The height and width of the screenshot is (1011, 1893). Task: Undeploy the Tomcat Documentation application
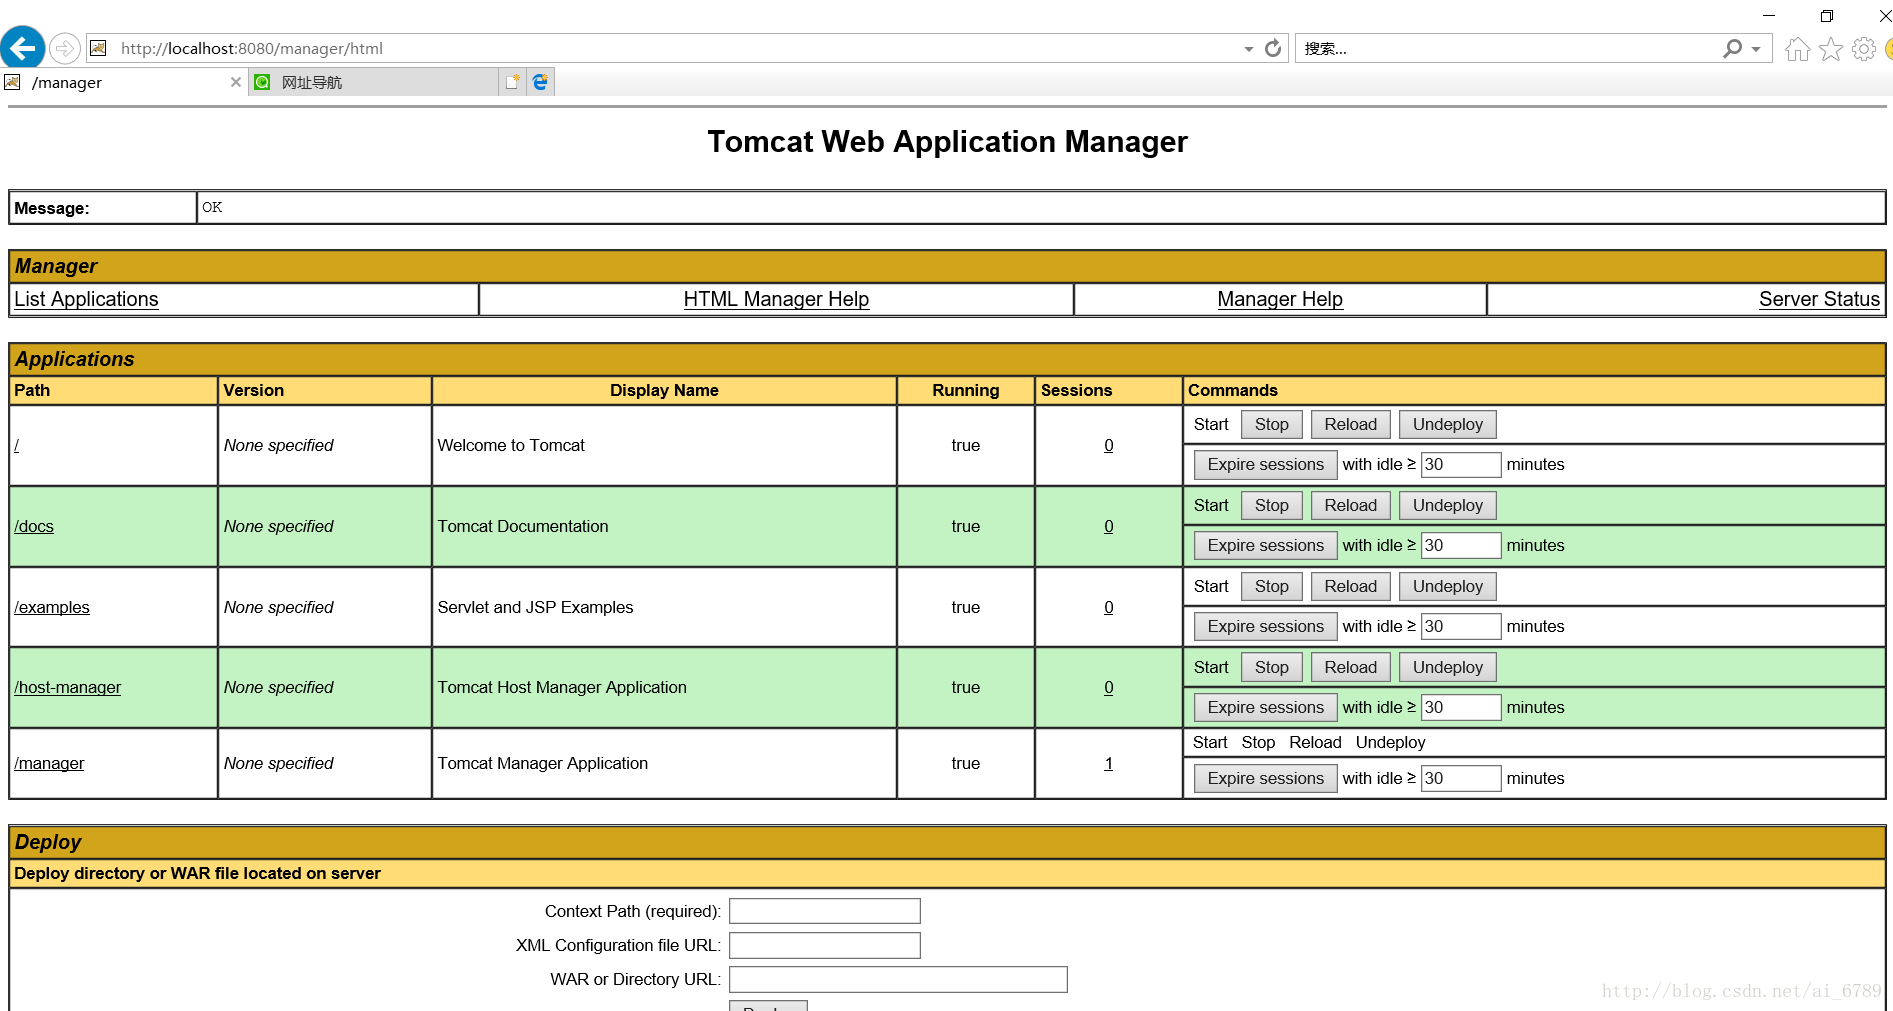coord(1447,505)
